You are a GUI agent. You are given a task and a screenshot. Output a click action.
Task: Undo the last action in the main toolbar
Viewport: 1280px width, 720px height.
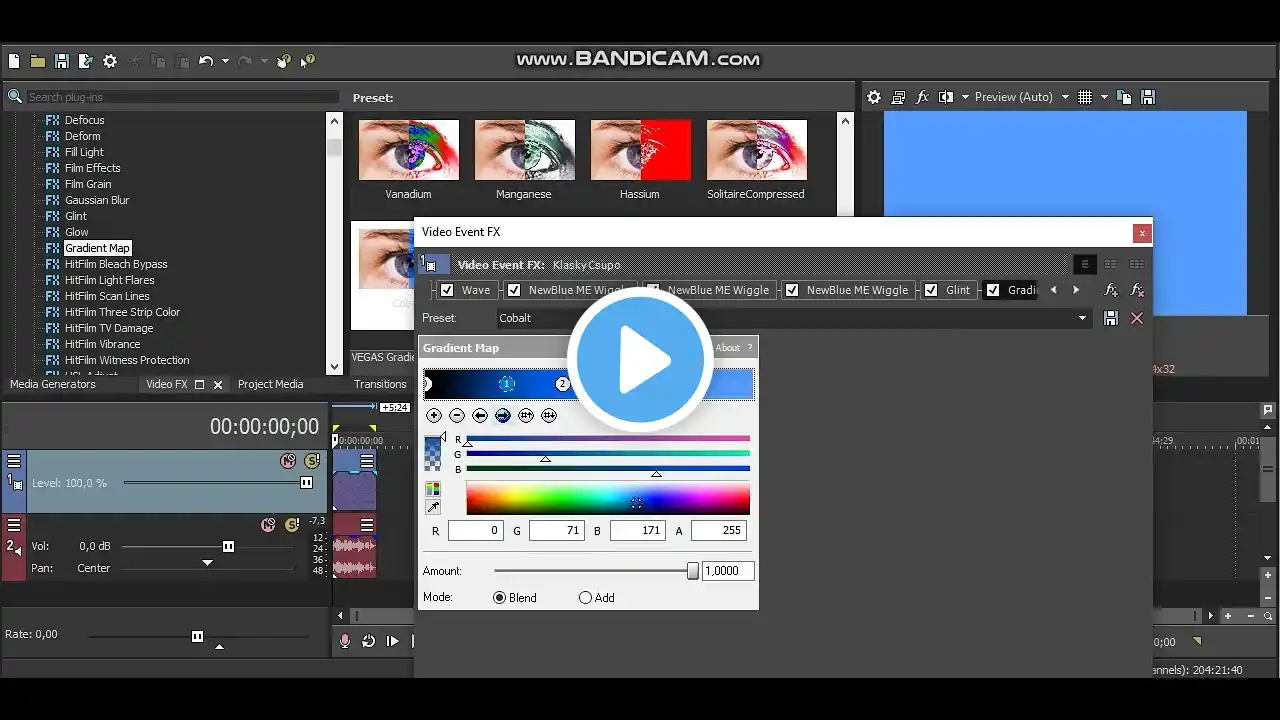(205, 61)
